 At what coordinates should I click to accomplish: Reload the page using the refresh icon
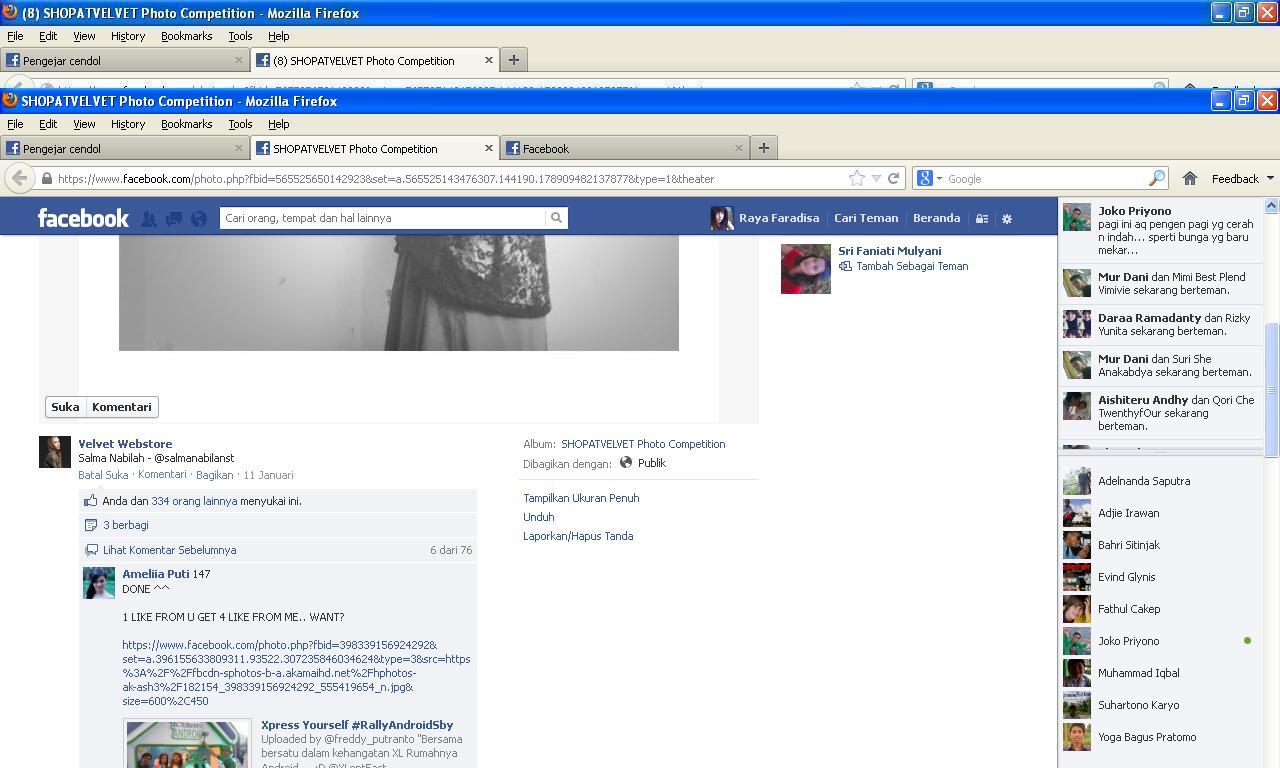pyautogui.click(x=893, y=179)
